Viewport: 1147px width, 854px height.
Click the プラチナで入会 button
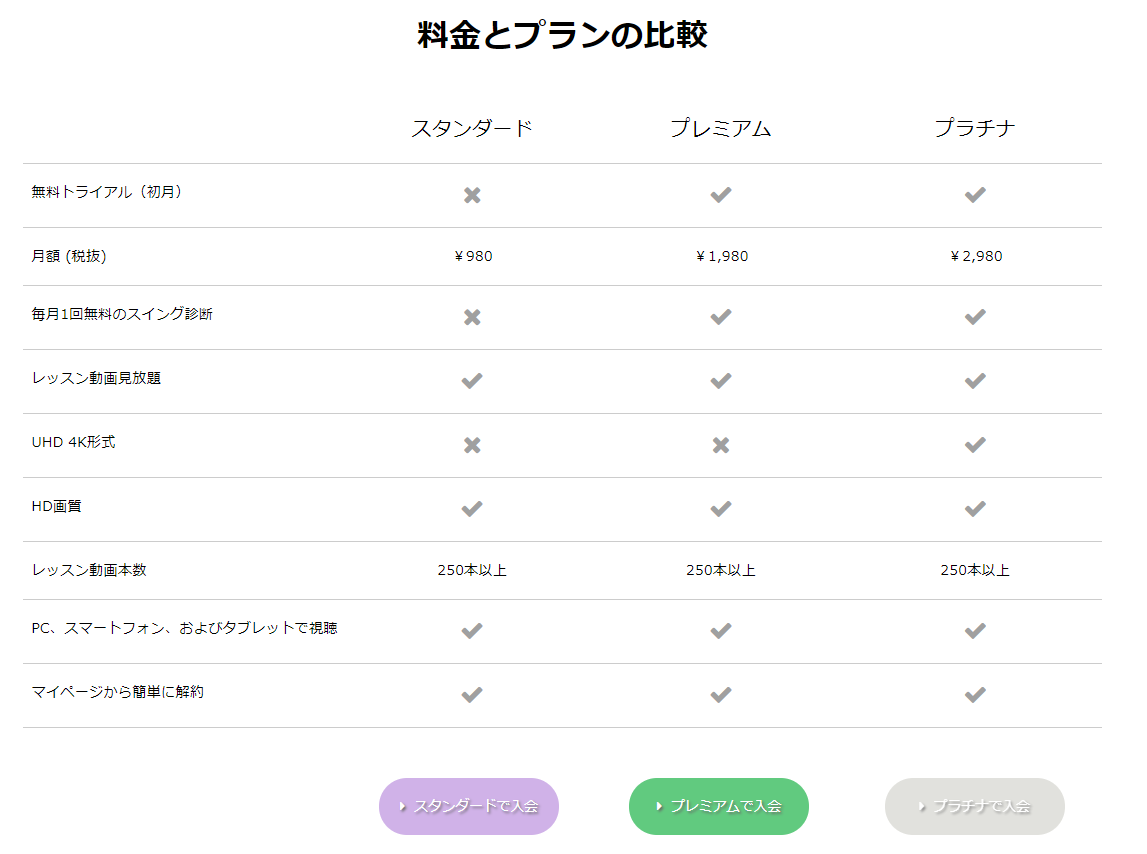[975, 806]
